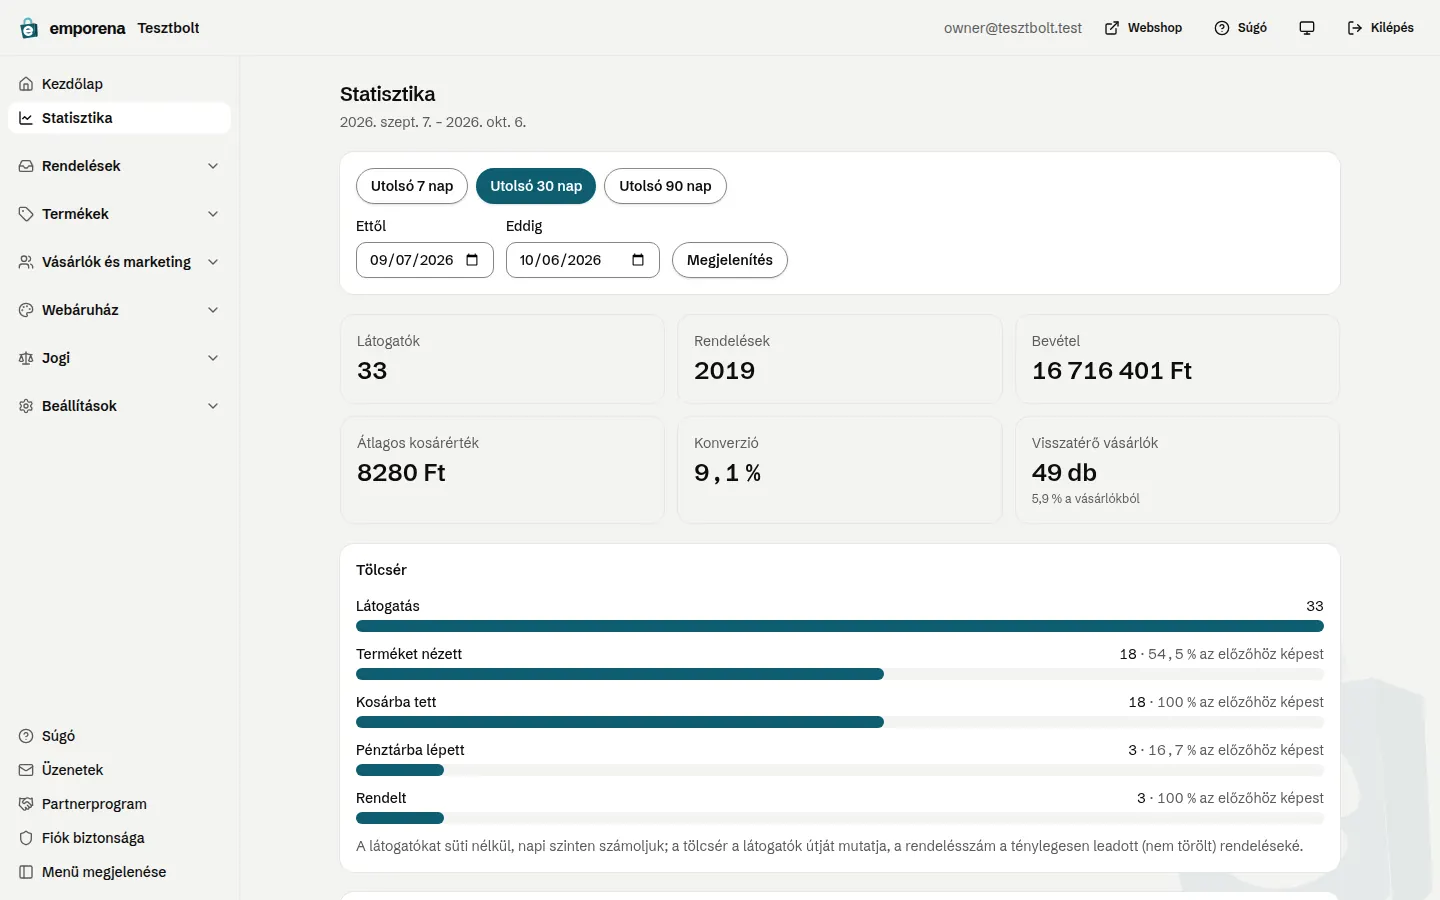Go to Kezdőlap in the sidebar
Screen dimensions: 1440x900
pos(119,84)
